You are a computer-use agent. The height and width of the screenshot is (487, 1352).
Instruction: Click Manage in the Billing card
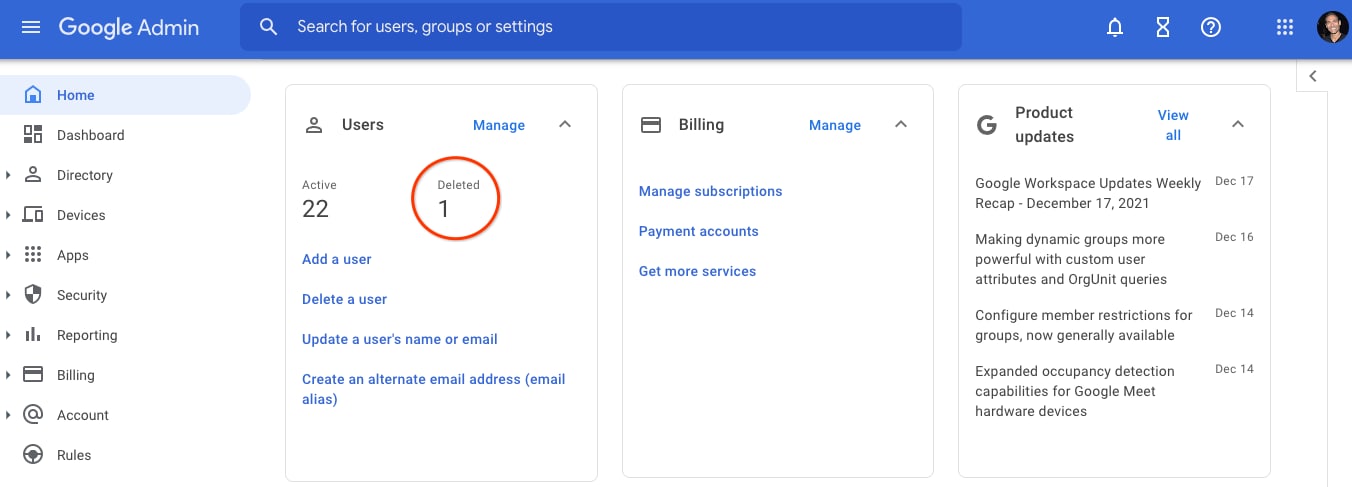pyautogui.click(x=835, y=125)
